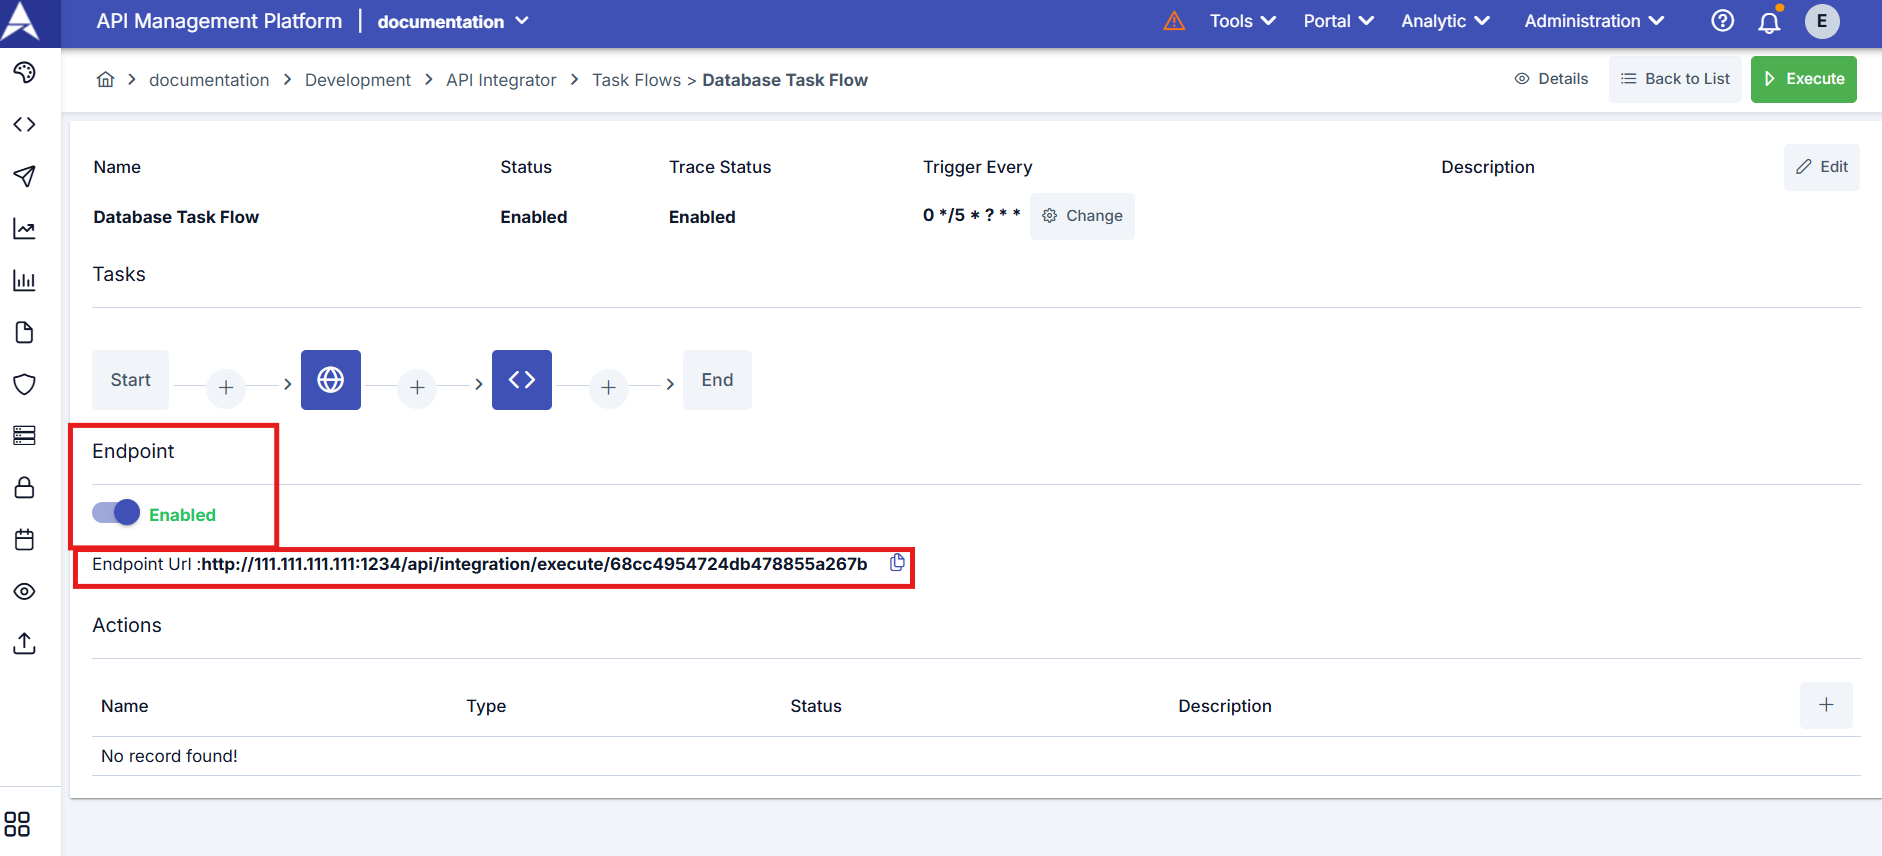Open the user avatar E menu

coord(1822,21)
